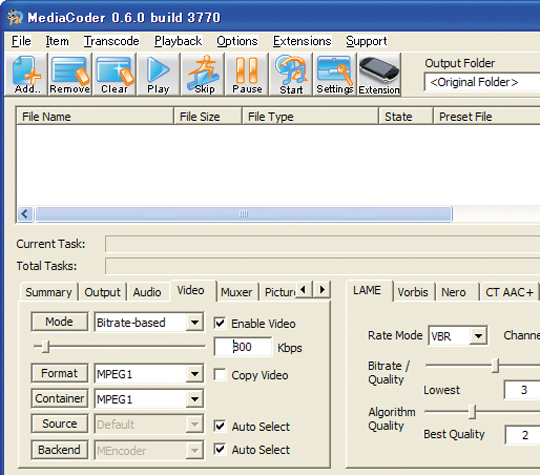Click the Clear list toolbar icon

[114, 74]
